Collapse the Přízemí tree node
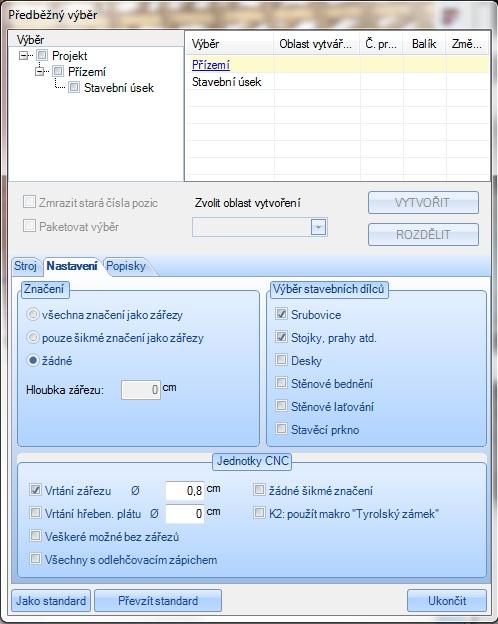 [x=39, y=72]
